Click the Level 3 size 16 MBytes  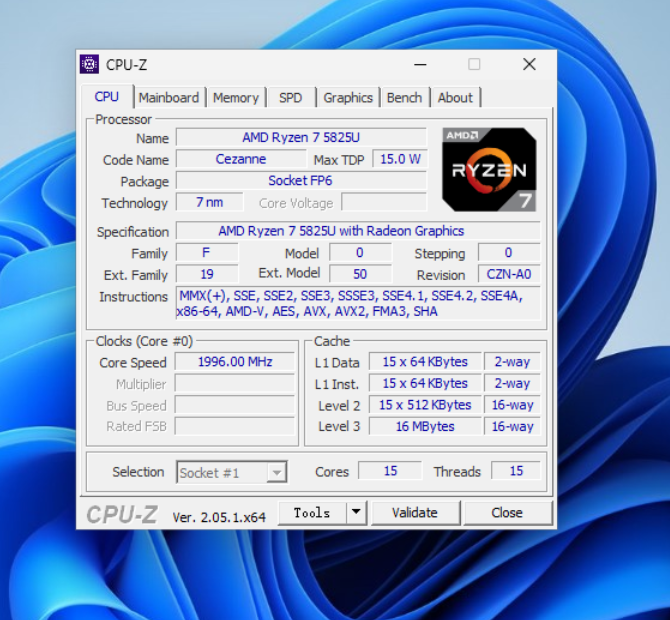coord(425,426)
